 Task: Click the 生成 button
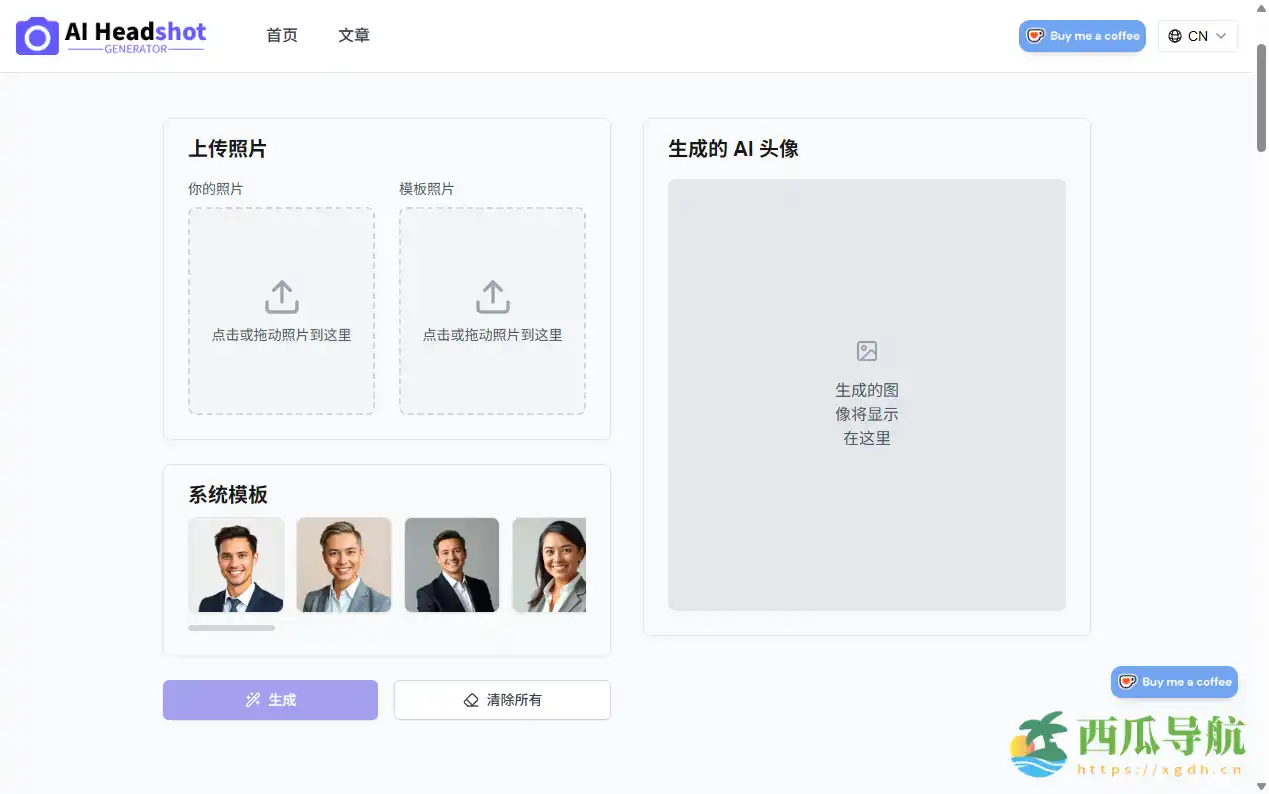tap(270, 700)
